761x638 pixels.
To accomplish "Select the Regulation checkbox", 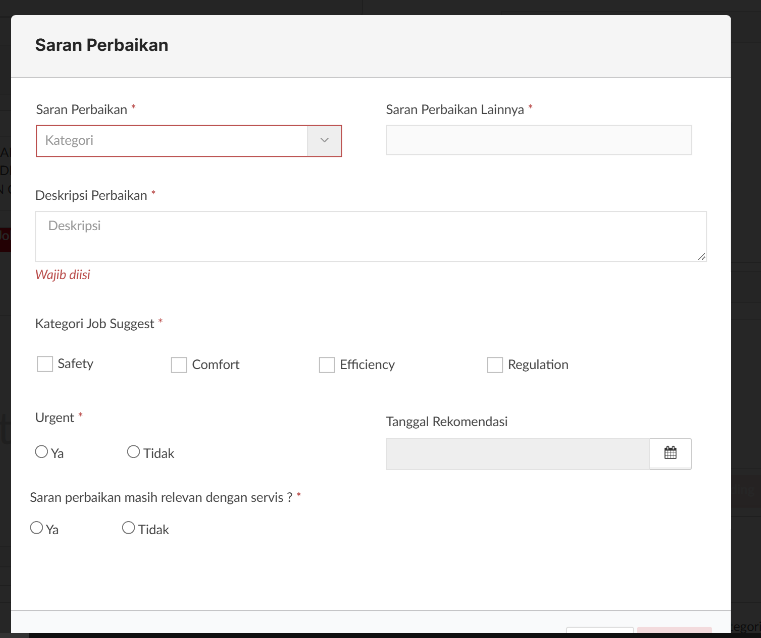I will pyautogui.click(x=495, y=365).
